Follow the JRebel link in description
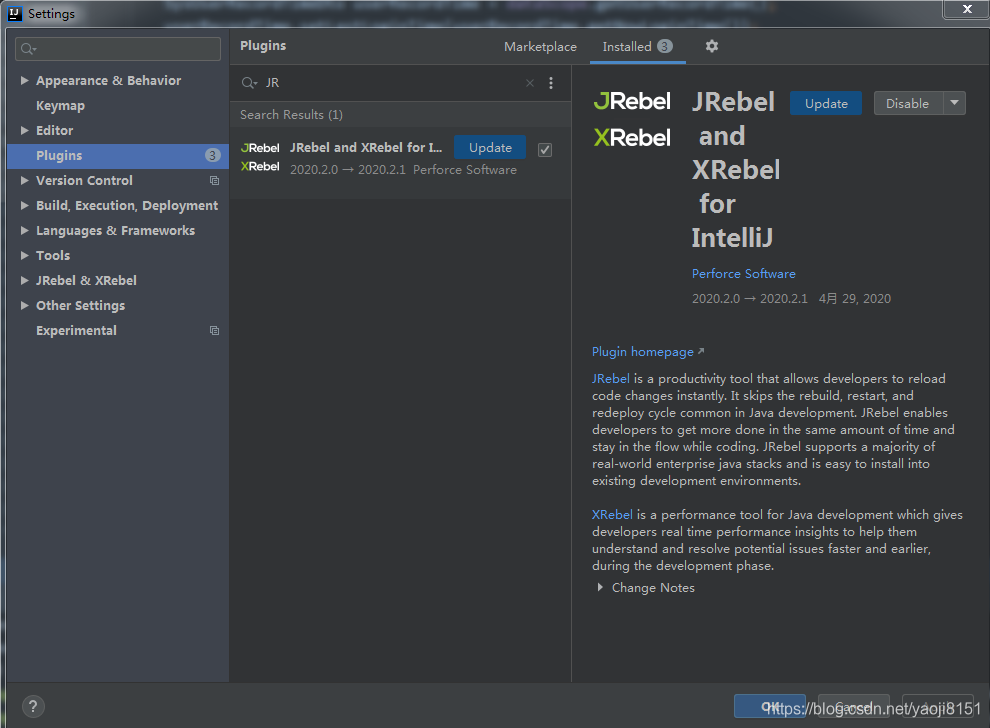 (x=611, y=379)
